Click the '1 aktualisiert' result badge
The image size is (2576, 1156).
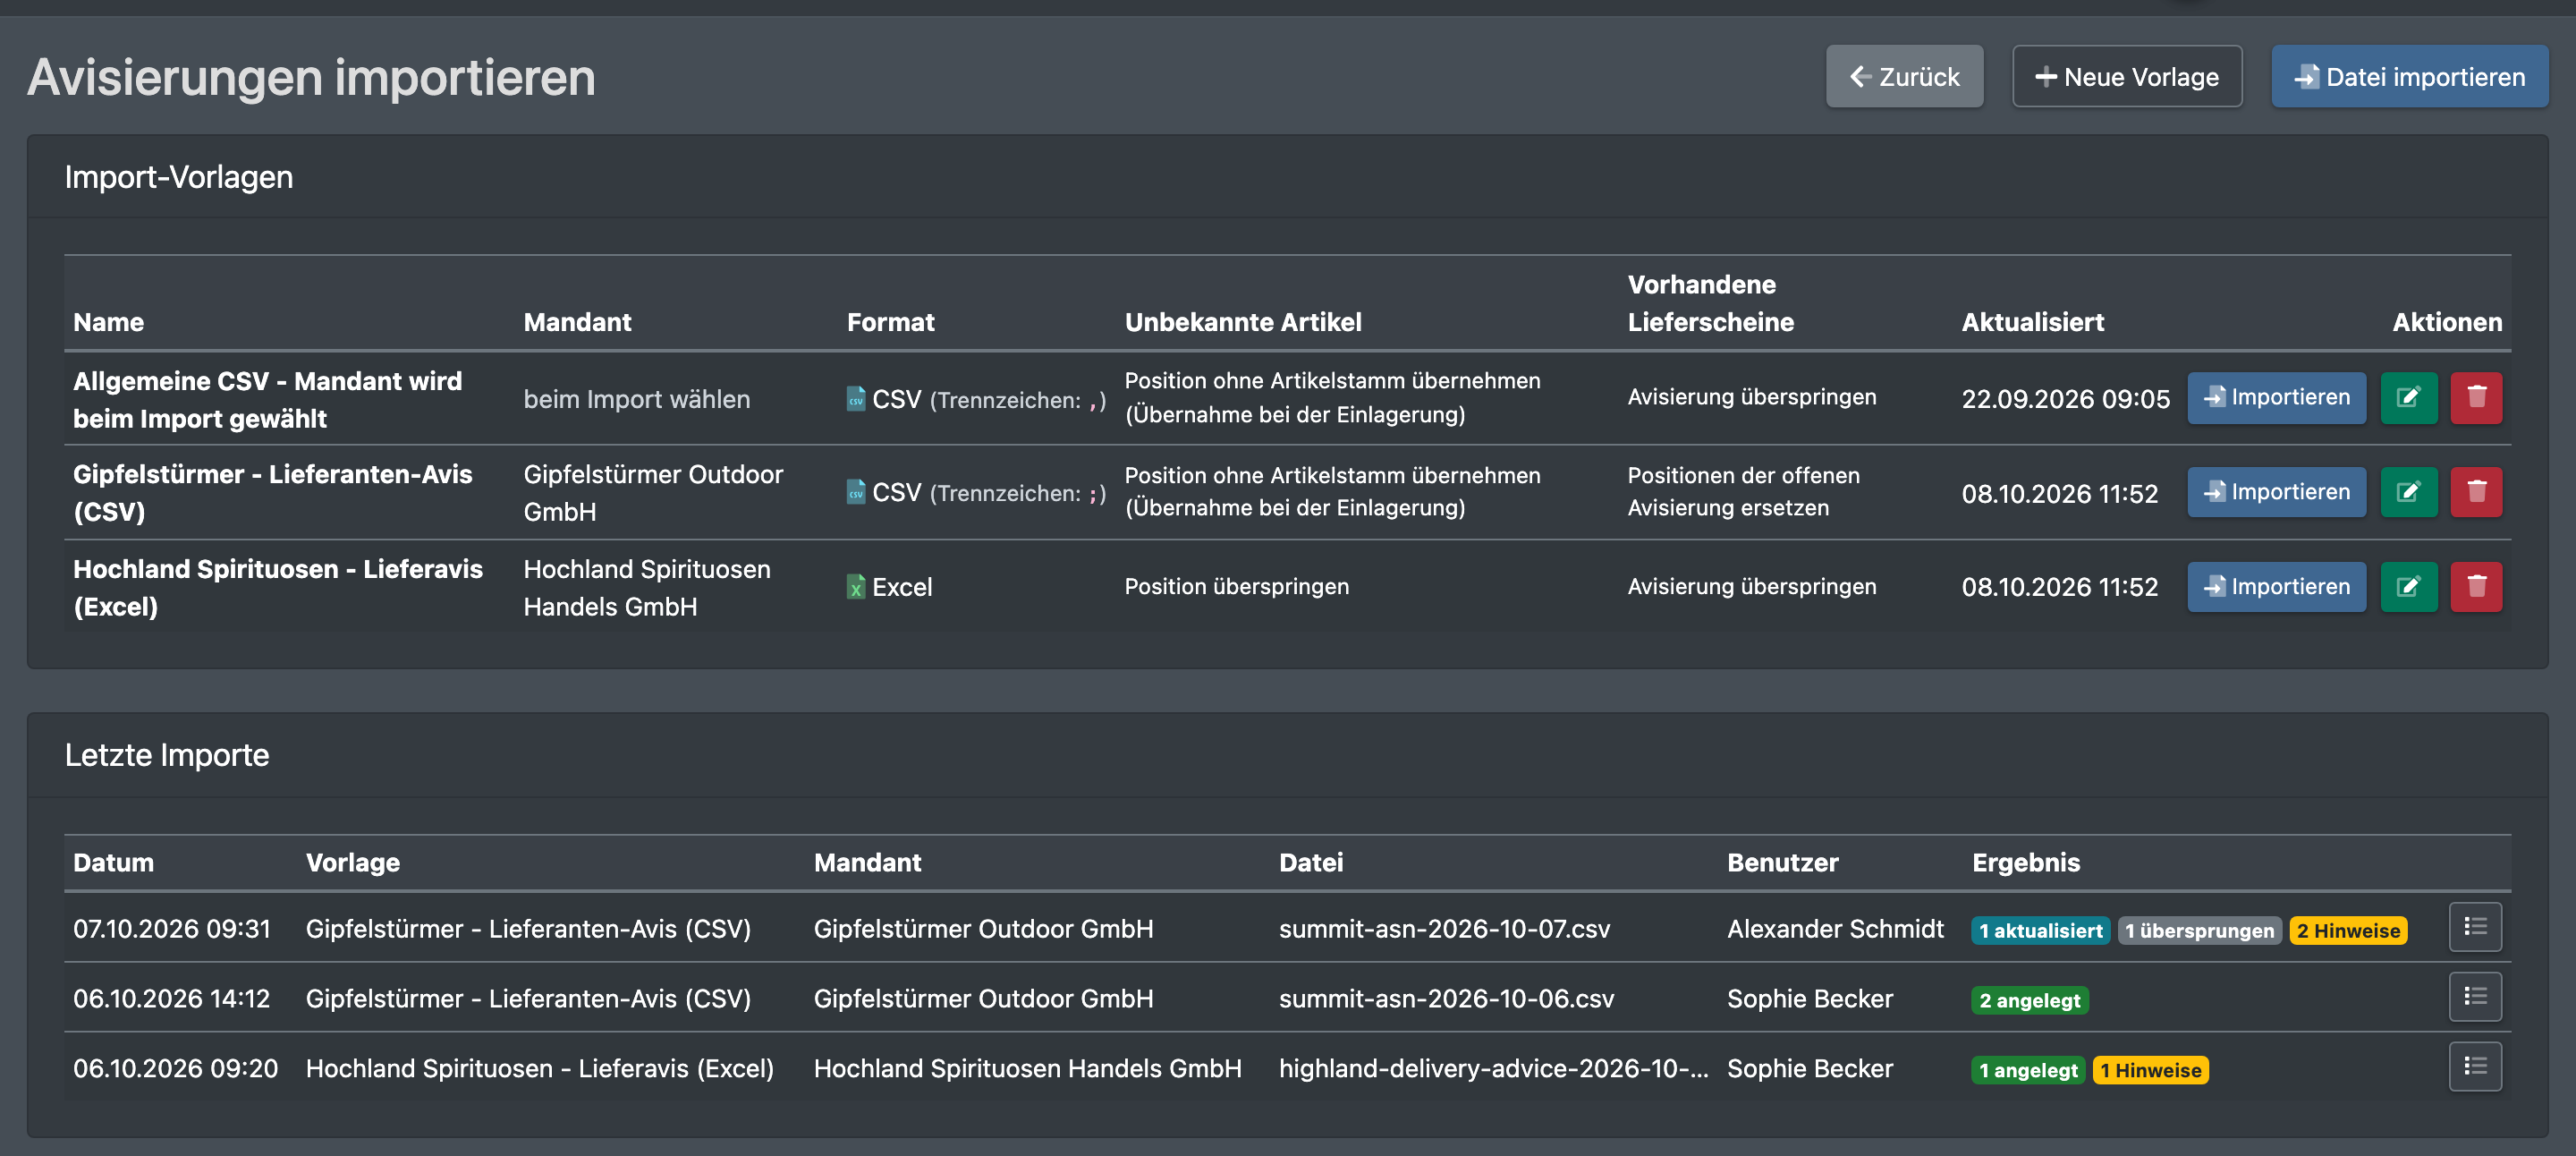click(2040, 931)
